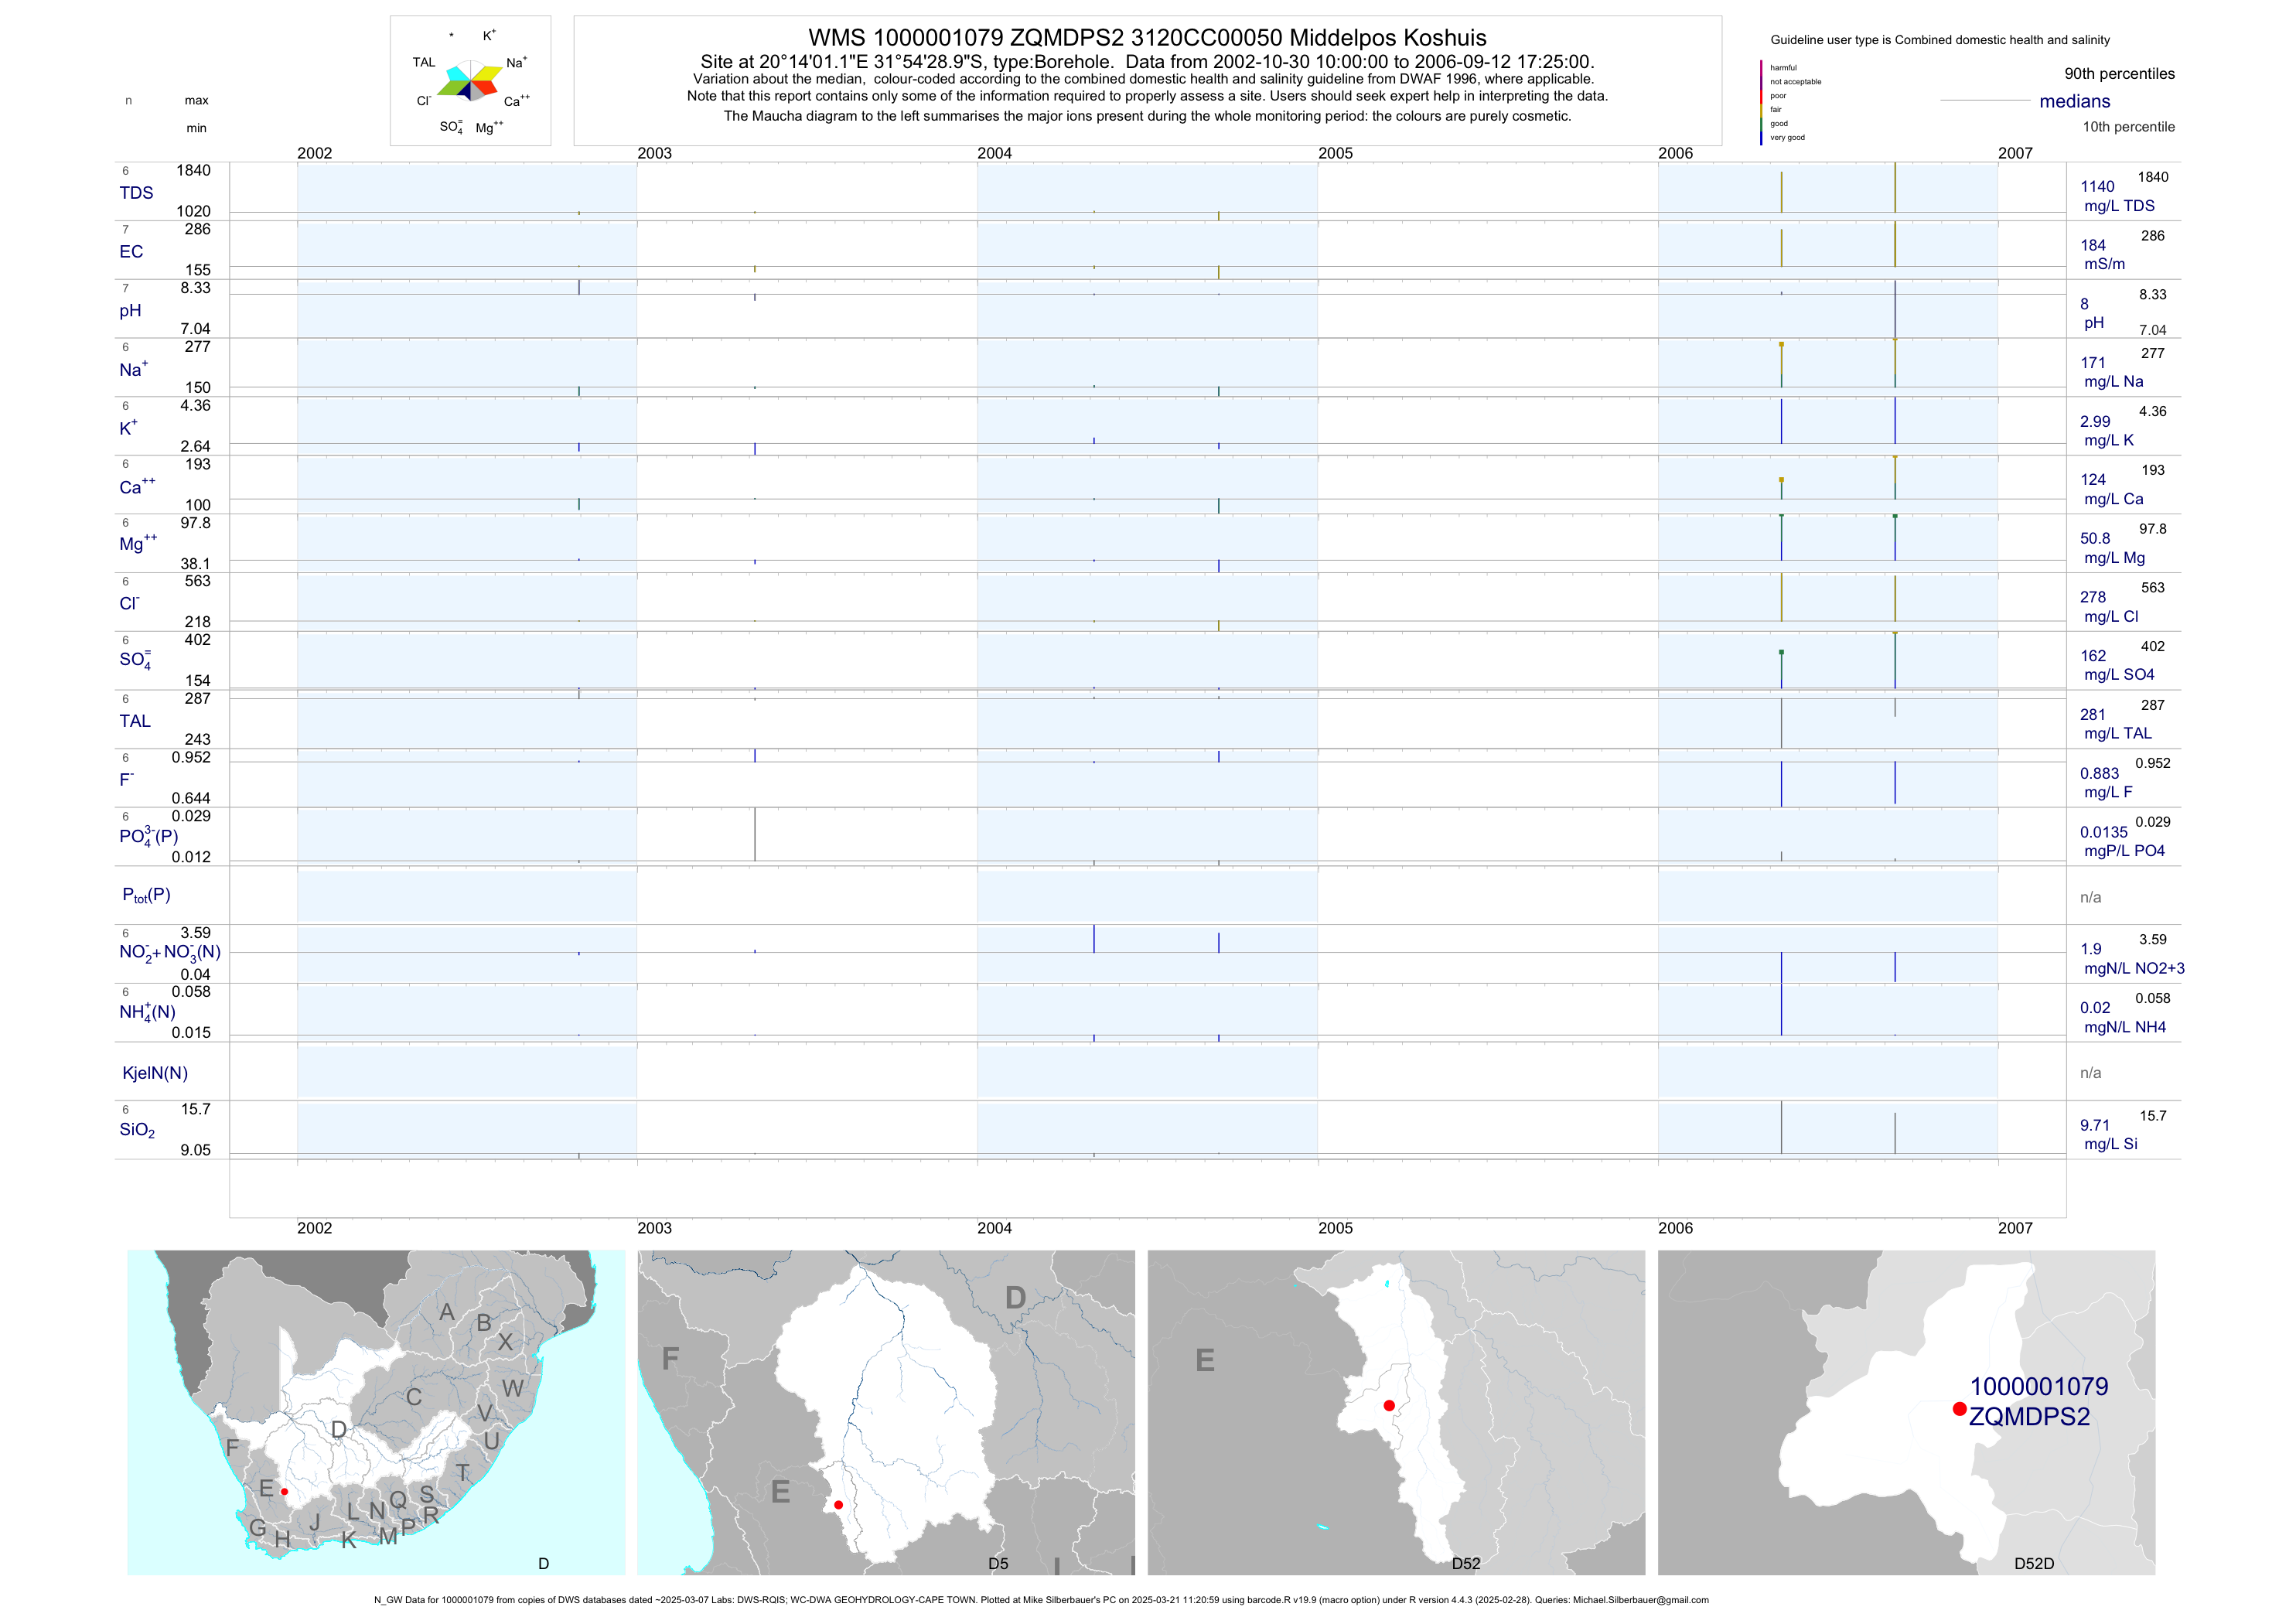Viewport: 2296px width, 1624px height.
Task: Click the red dot on D52 map
Action: (1389, 1406)
